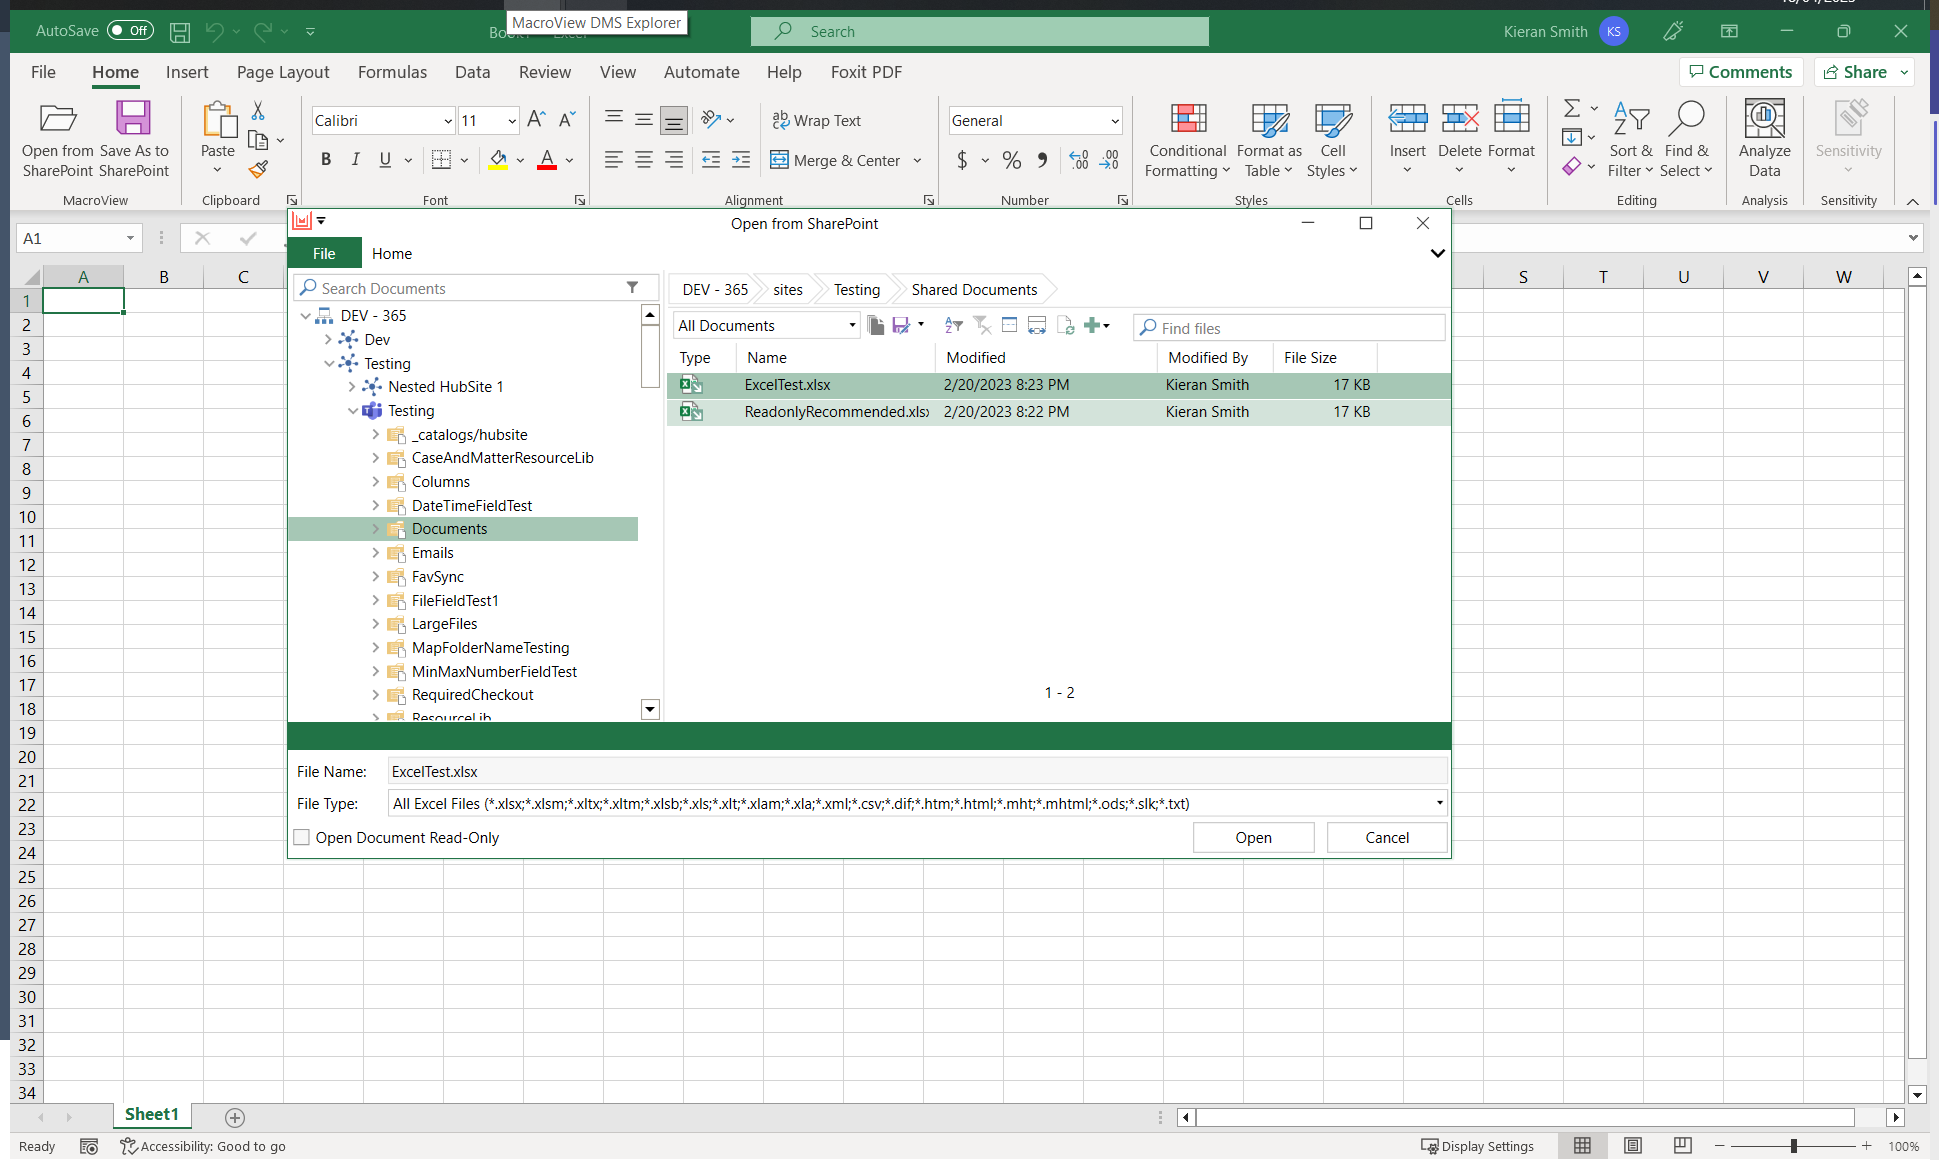
Task: Open the File Type dropdown
Action: [1439, 803]
